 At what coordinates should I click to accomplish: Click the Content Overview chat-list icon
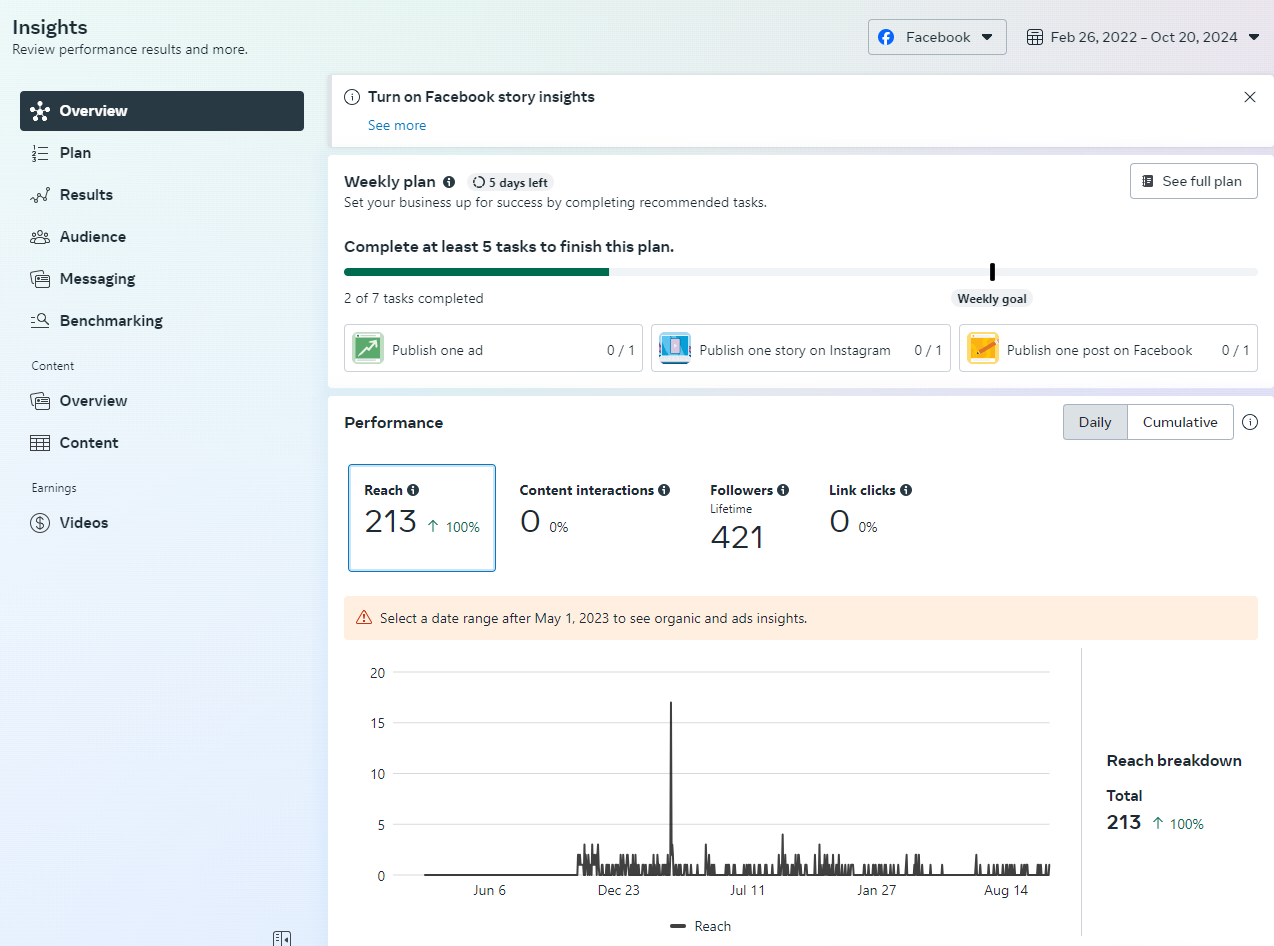click(40, 401)
